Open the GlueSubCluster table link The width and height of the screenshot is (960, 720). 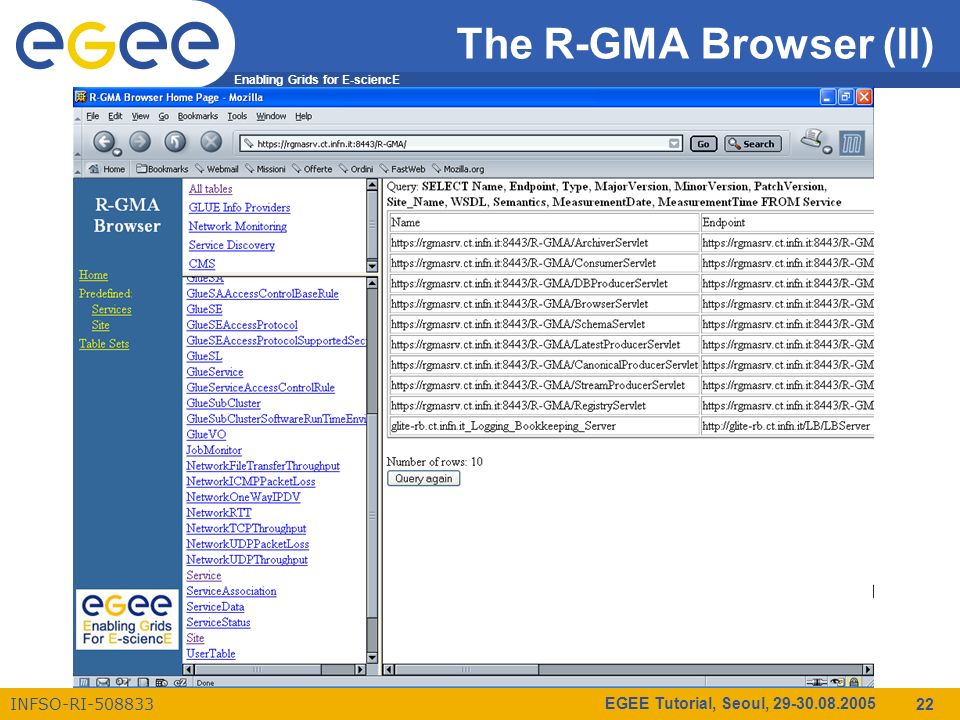coord(223,403)
